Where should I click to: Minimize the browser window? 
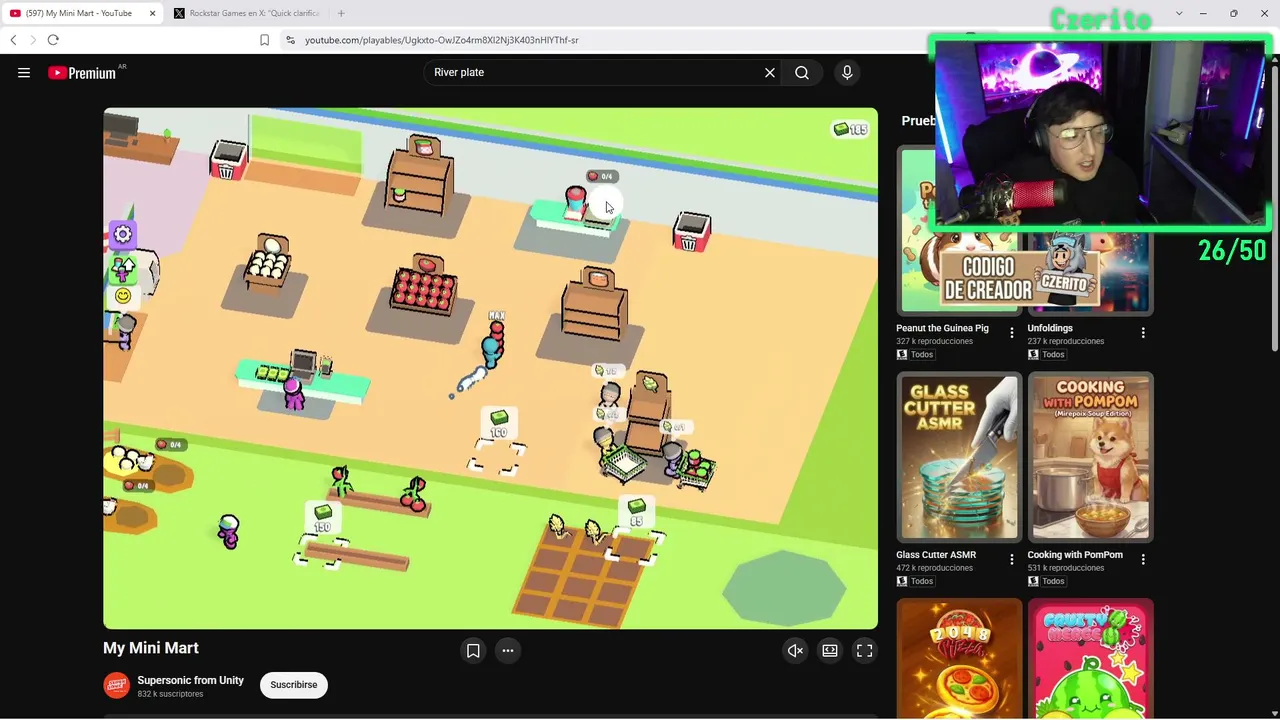point(1203,13)
